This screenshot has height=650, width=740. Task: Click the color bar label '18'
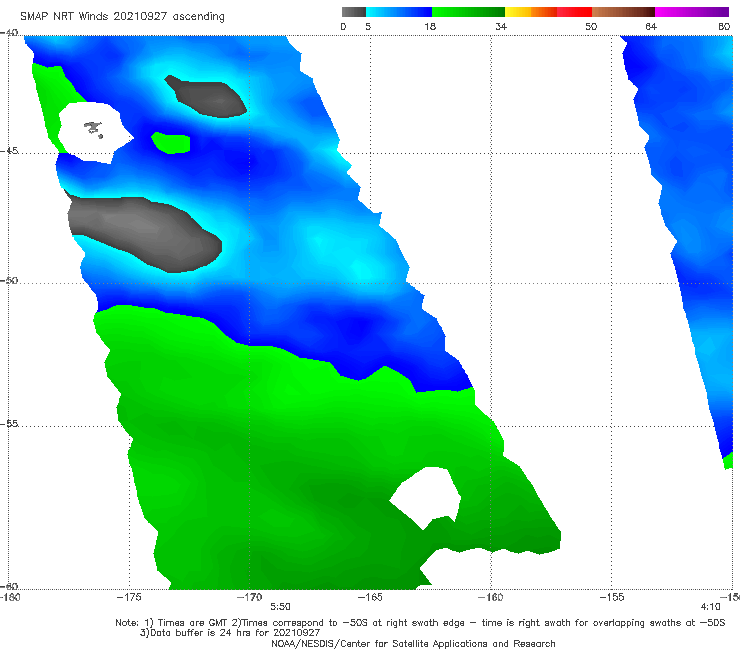pyautogui.click(x=430, y=27)
